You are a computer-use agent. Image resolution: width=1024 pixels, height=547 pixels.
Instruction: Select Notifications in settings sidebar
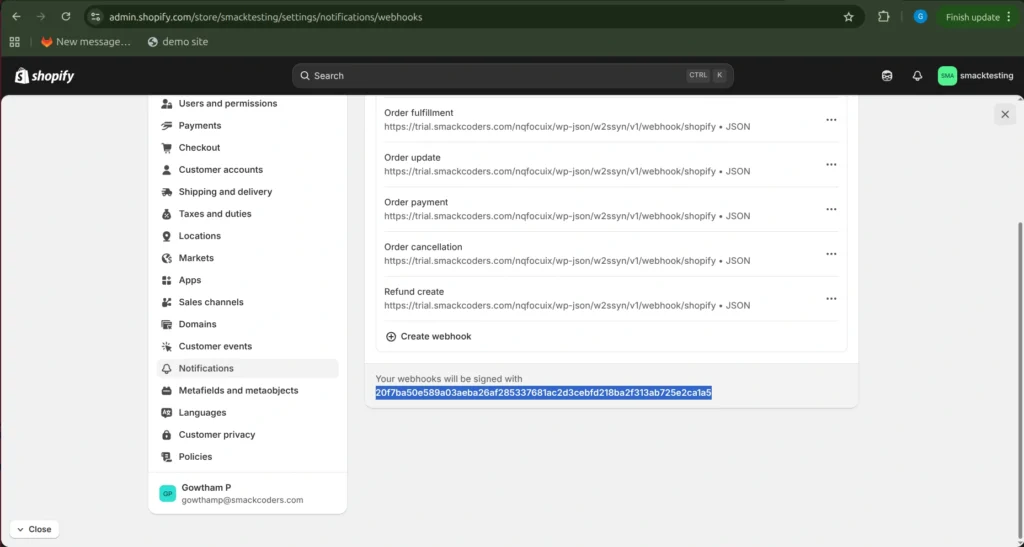pyautogui.click(x=248, y=368)
